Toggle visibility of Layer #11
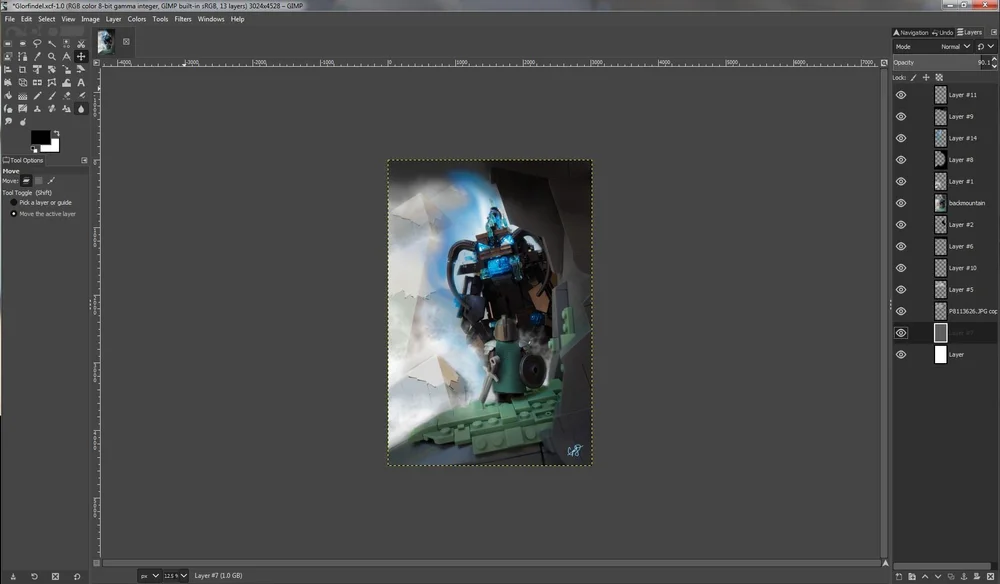This screenshot has height=584, width=1000. point(901,94)
